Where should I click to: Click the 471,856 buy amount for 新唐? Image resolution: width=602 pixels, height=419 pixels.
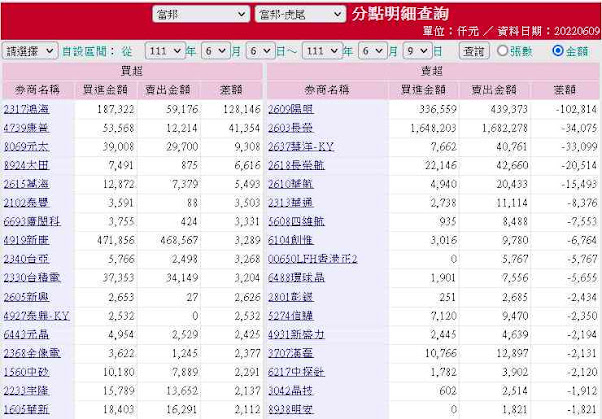(x=116, y=240)
